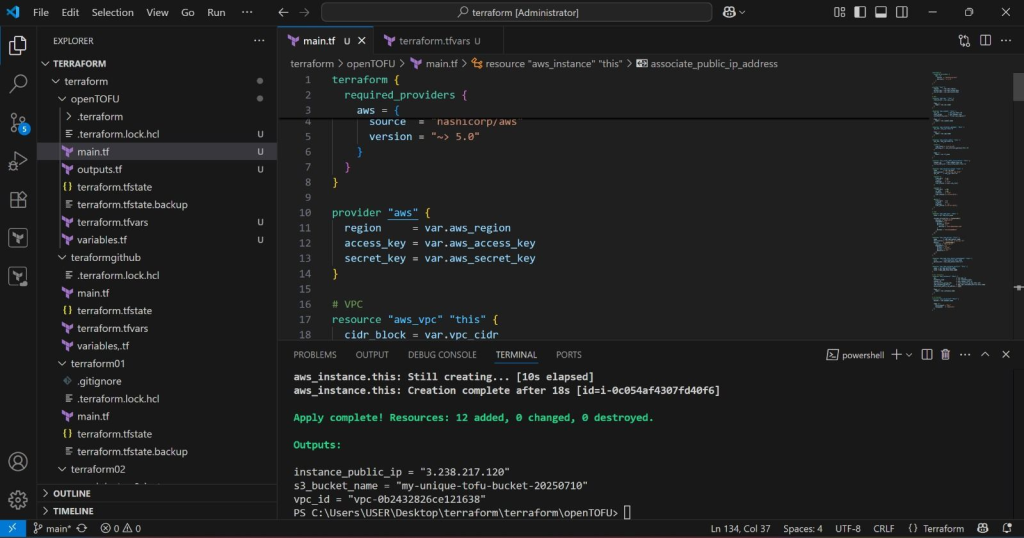1024x538 pixels.
Task: Switch to the Debug Console tab
Action: (442, 355)
